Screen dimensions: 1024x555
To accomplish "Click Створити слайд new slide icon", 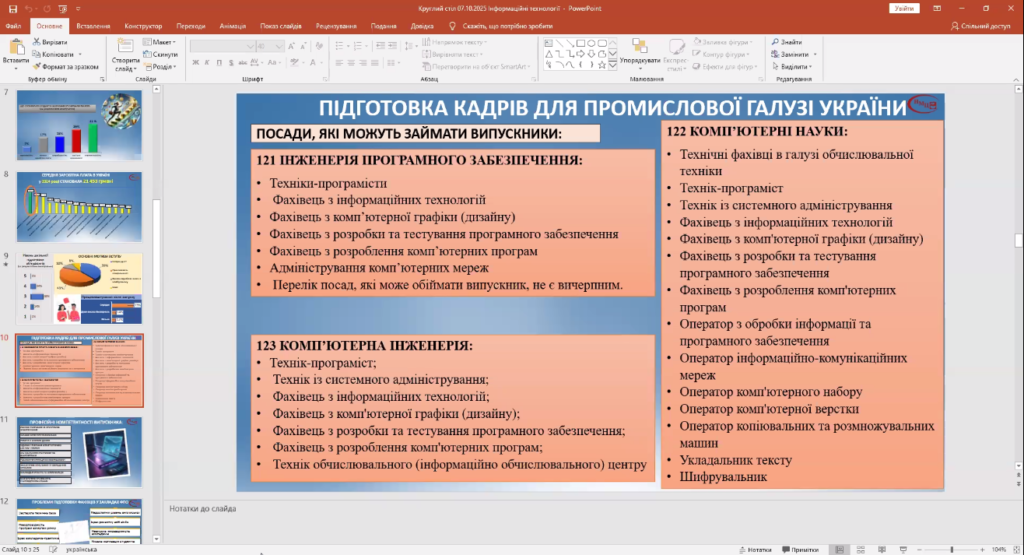I will [127, 47].
